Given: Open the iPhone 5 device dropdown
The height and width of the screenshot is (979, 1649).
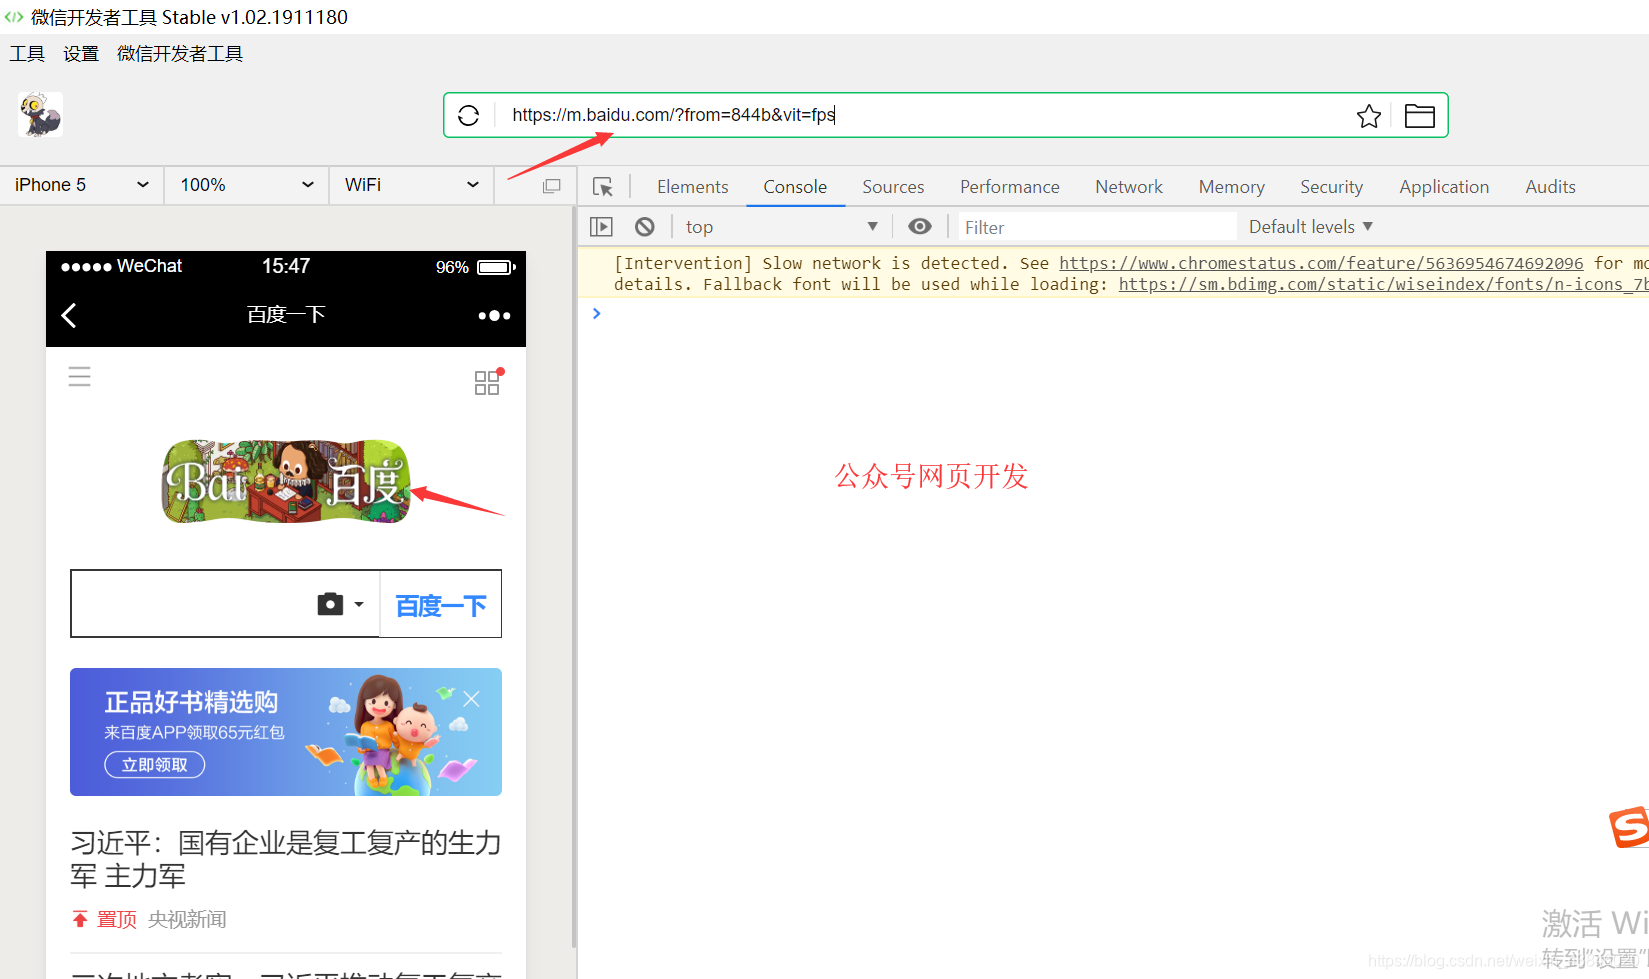Looking at the screenshot, I should coord(80,184).
